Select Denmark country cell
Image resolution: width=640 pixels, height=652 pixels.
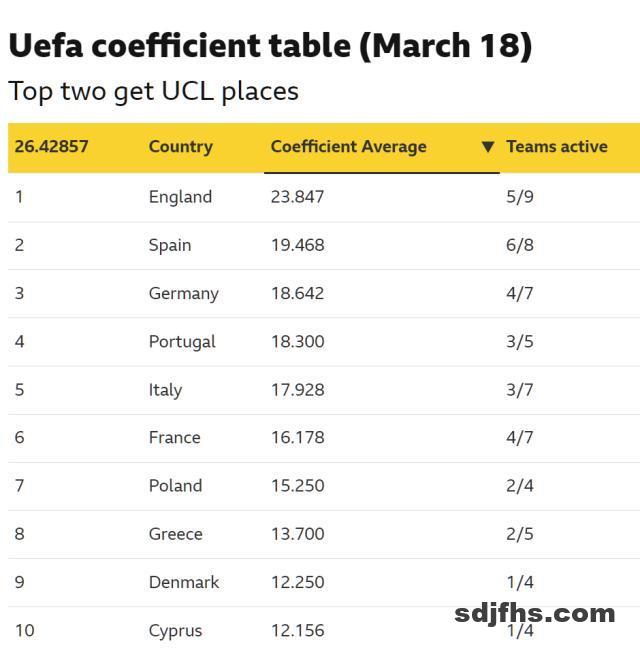(183, 582)
